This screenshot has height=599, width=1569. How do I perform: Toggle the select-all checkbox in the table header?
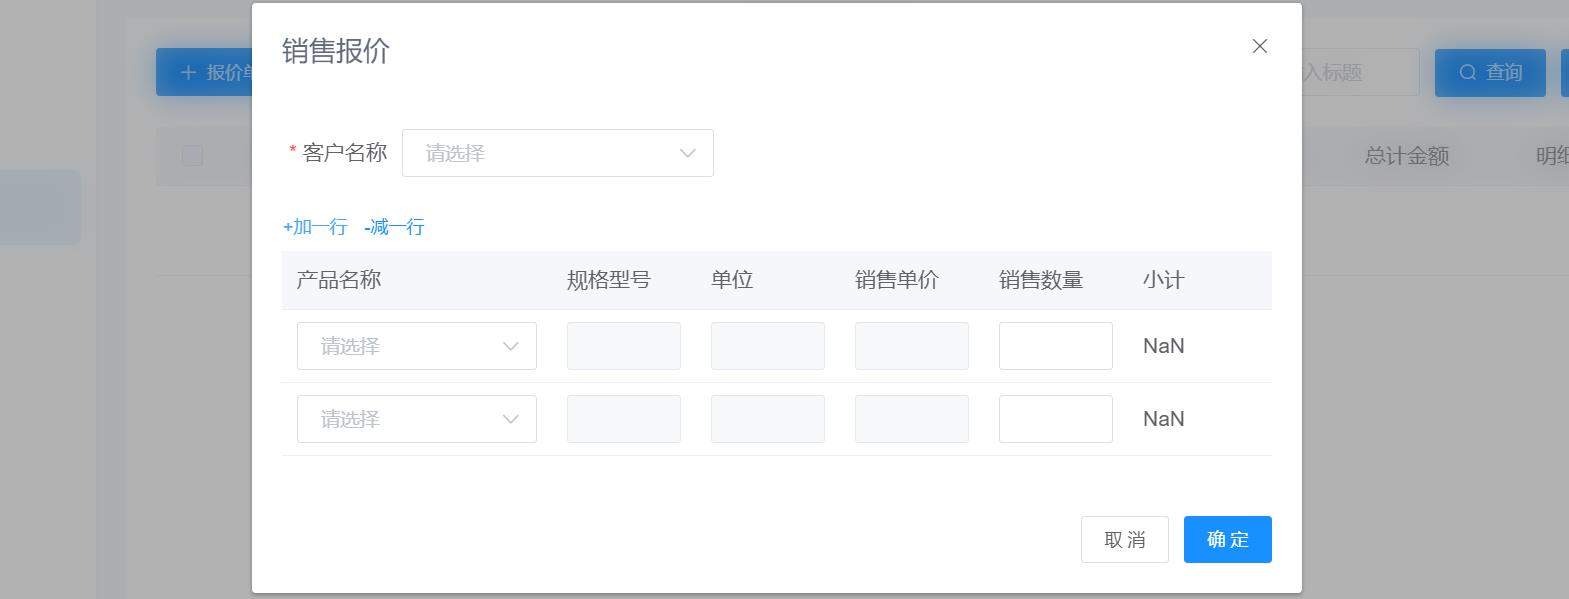click(x=191, y=155)
